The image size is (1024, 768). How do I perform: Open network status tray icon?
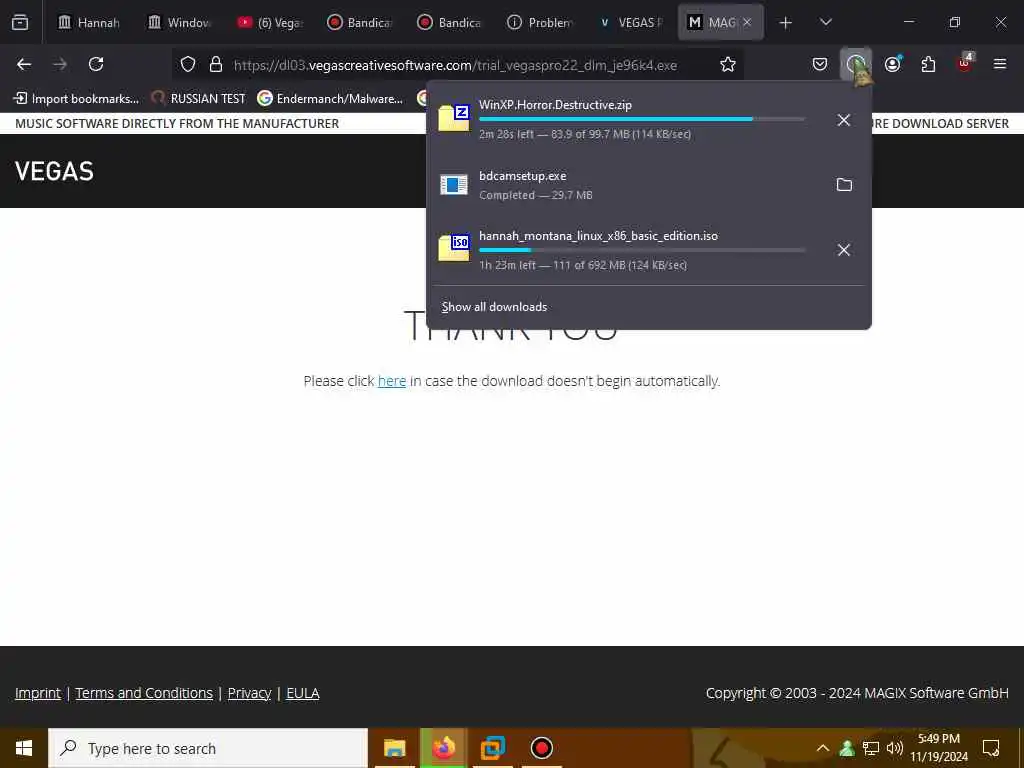[x=871, y=748]
